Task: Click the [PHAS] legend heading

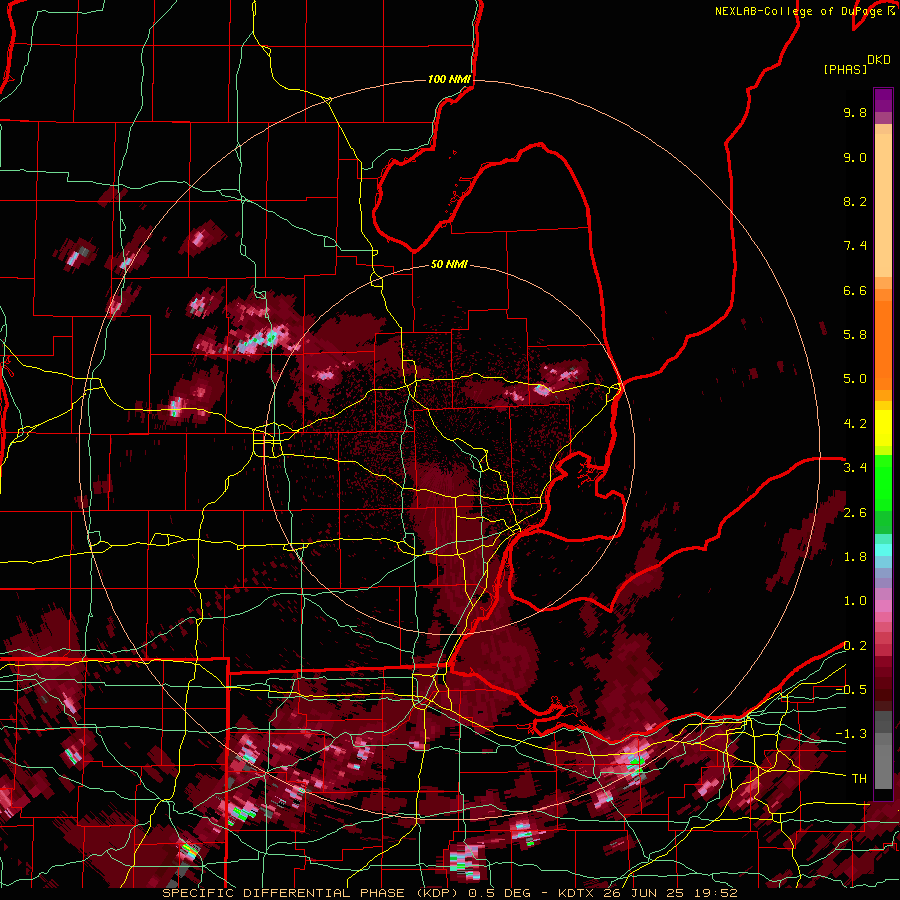Action: click(845, 69)
